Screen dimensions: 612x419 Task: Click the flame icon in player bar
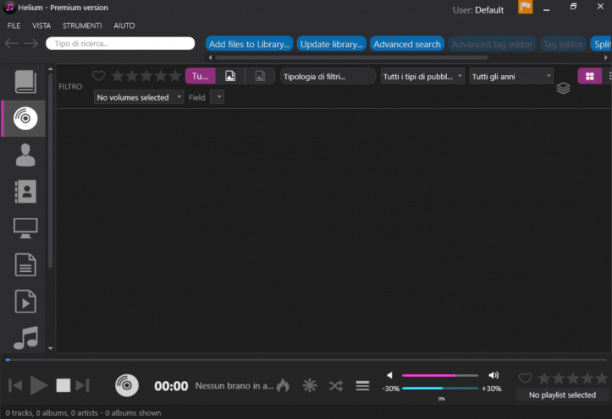[x=283, y=385]
